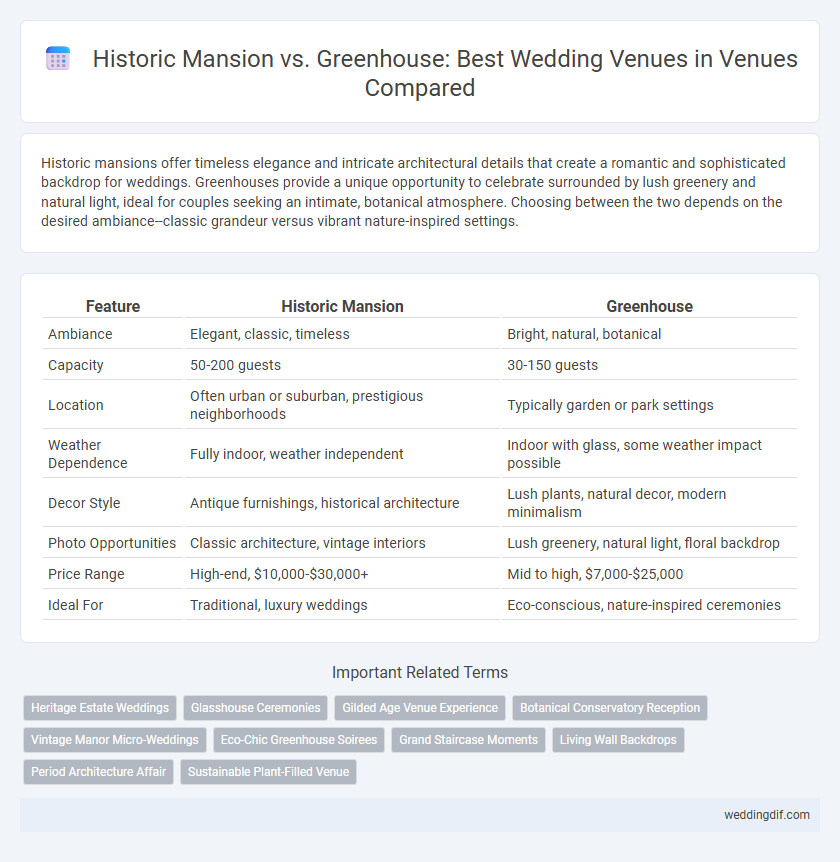The image size is (840, 862).
Task: Open the Eco-Chic Greenhouse Soirees tag
Action: coord(299,739)
